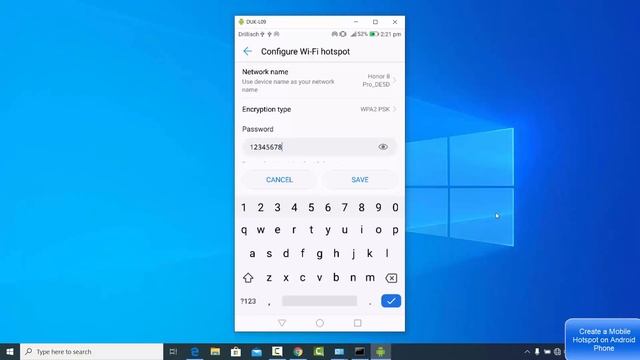Image resolution: width=640 pixels, height=360 pixels.
Task: Show hidden system tray icons
Action: (x=527, y=351)
